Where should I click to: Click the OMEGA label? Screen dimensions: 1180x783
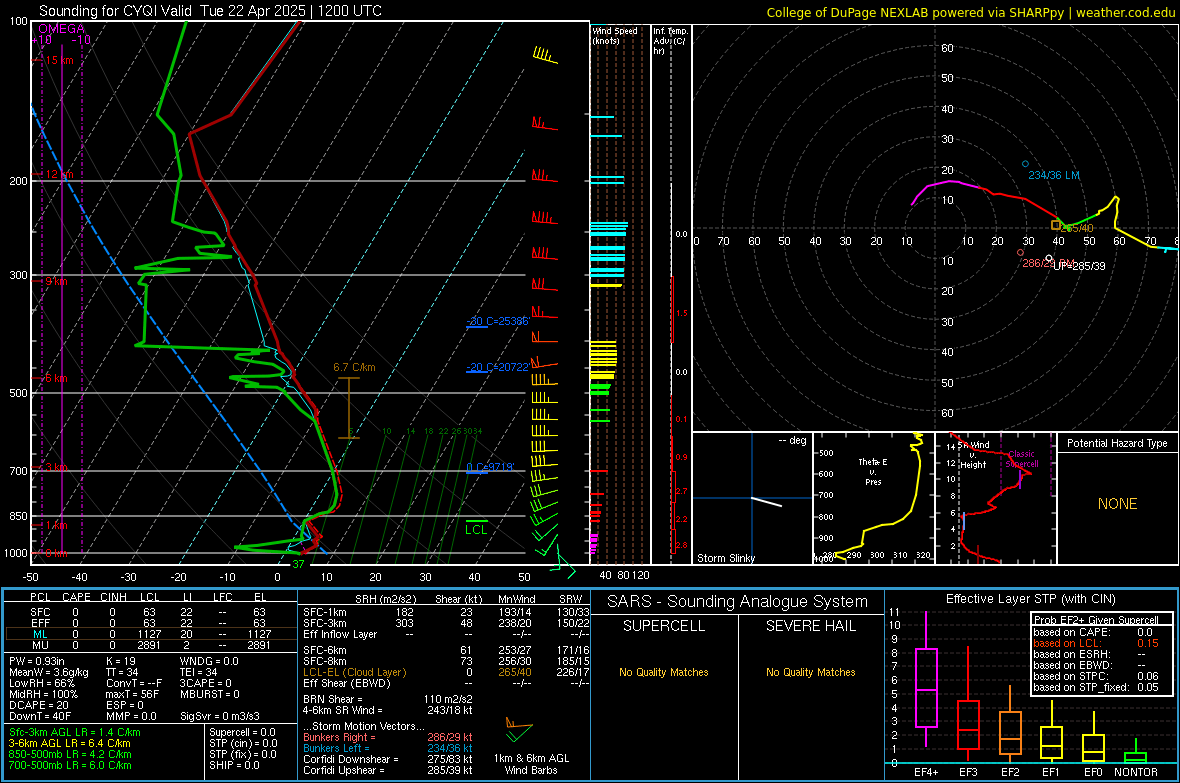click(62, 29)
